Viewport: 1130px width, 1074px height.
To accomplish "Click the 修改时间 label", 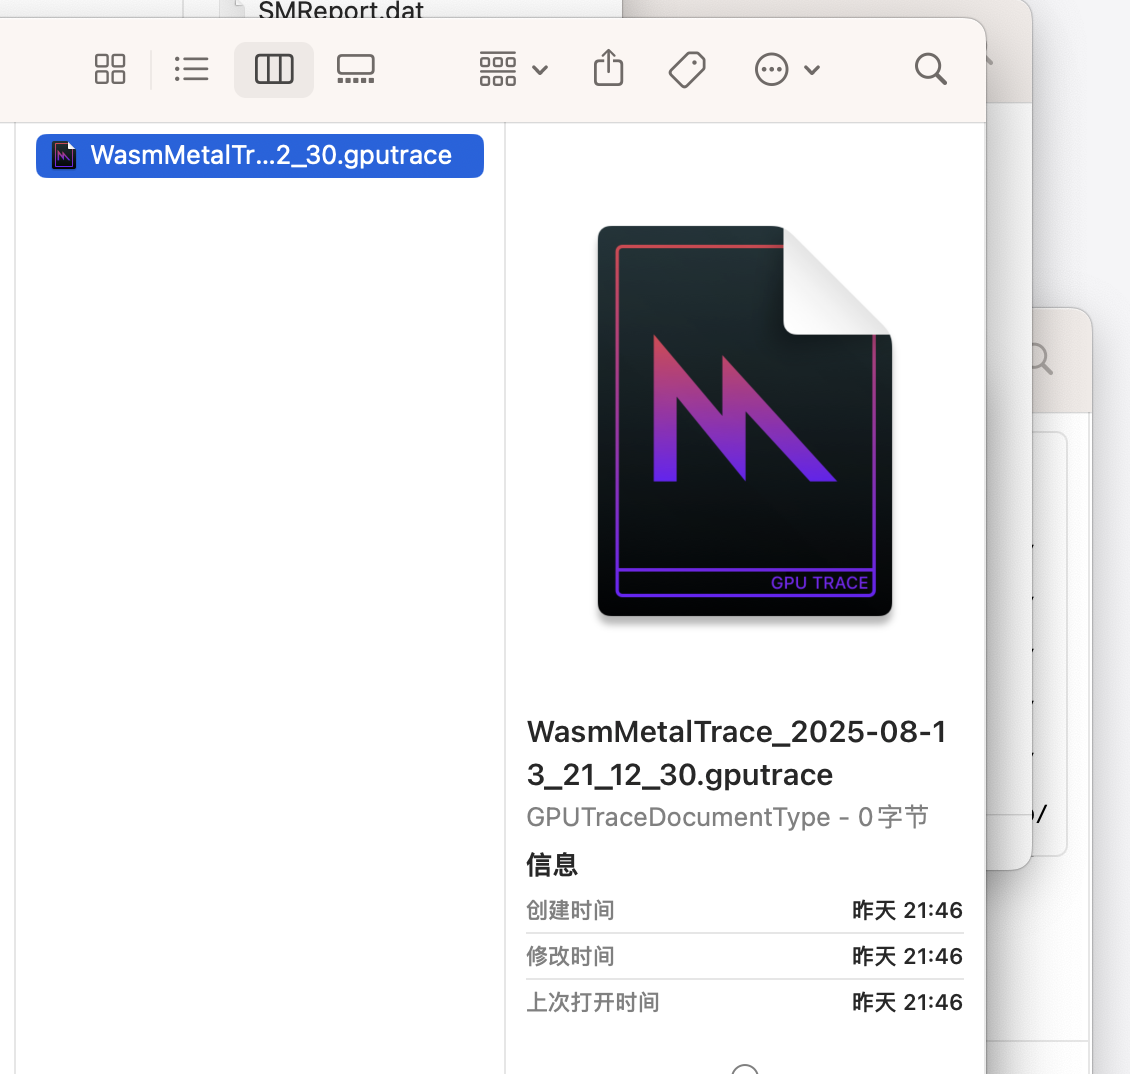I will pos(570,957).
